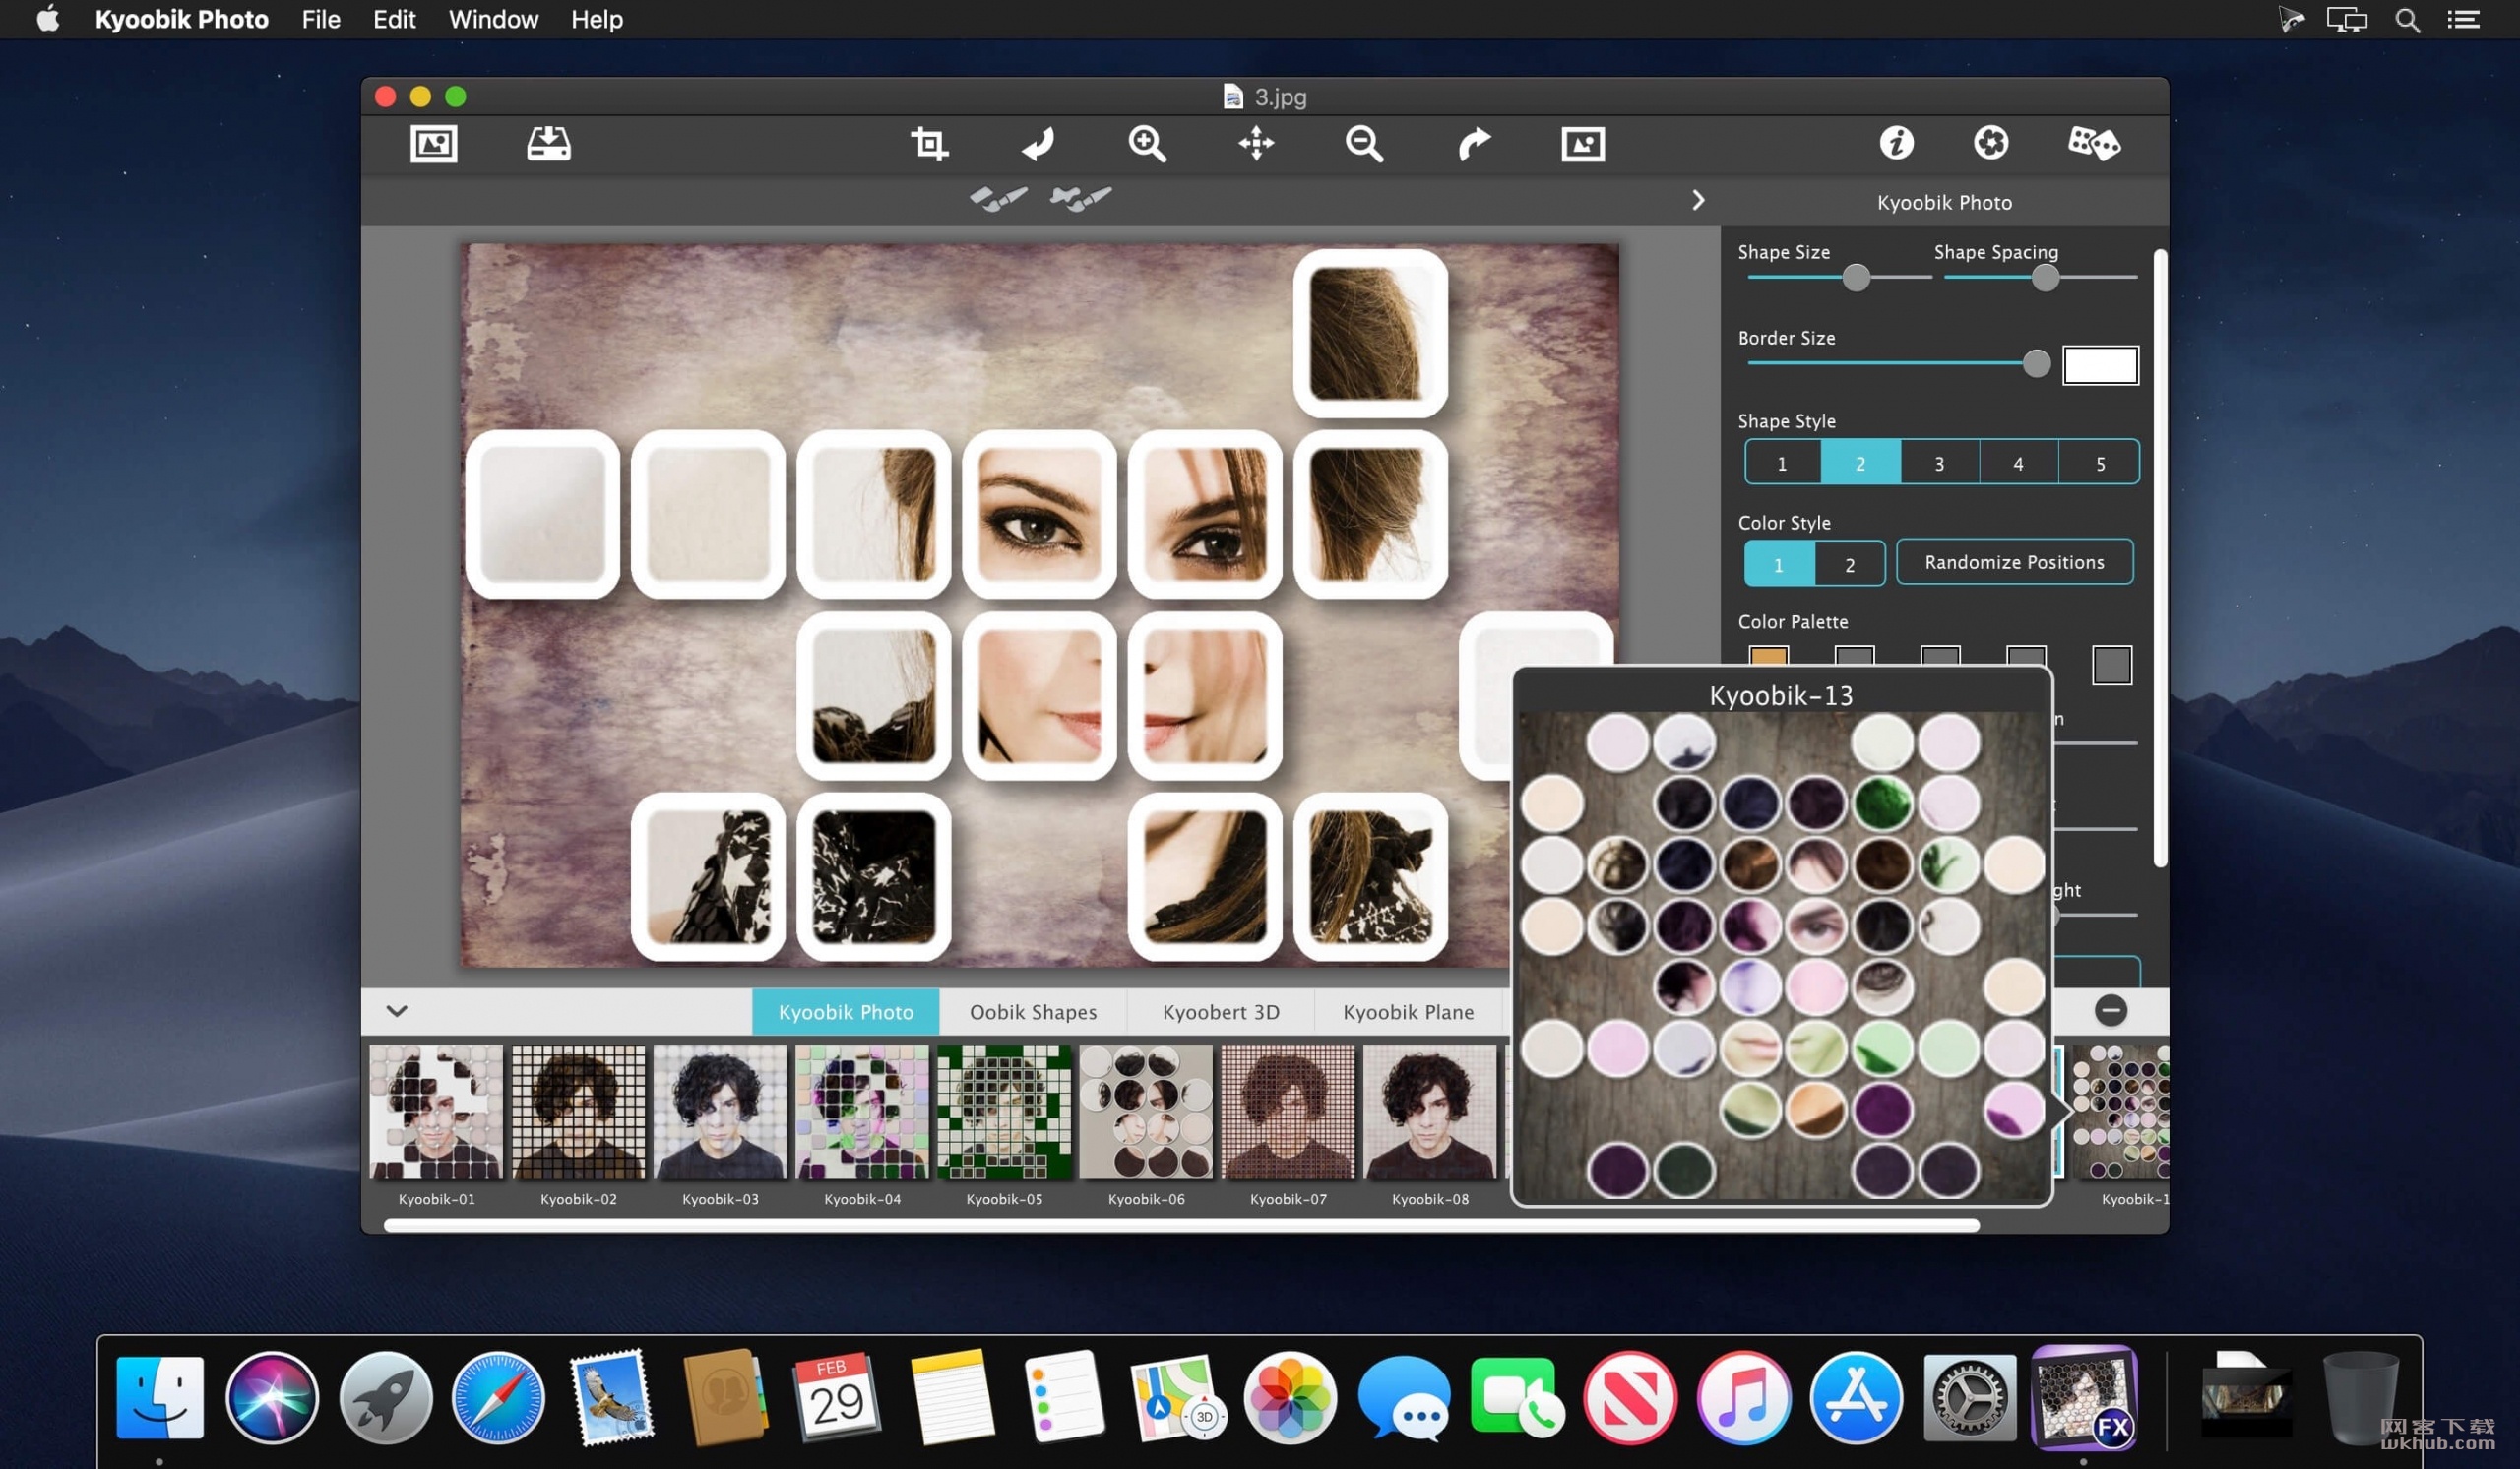The image size is (2520, 1469).
Task: Select Kyoobik-04 preset thumbnail
Action: [862, 1111]
